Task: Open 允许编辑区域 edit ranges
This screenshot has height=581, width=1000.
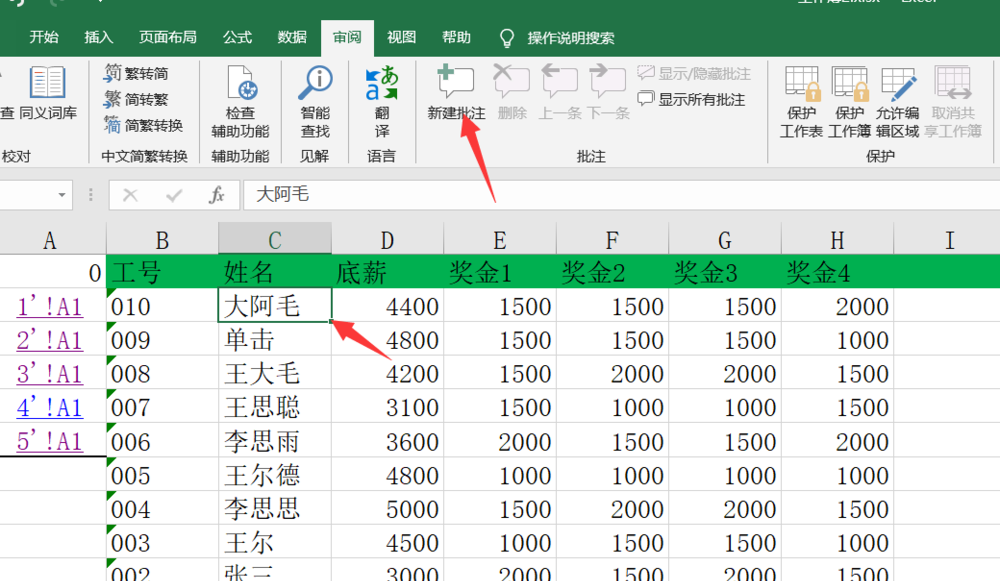Action: click(898, 95)
